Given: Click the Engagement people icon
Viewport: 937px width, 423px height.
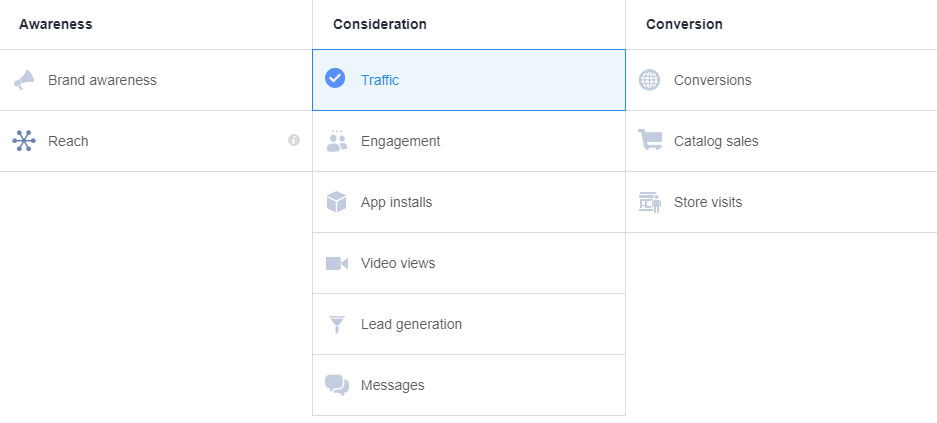Looking at the screenshot, I should coord(337,141).
